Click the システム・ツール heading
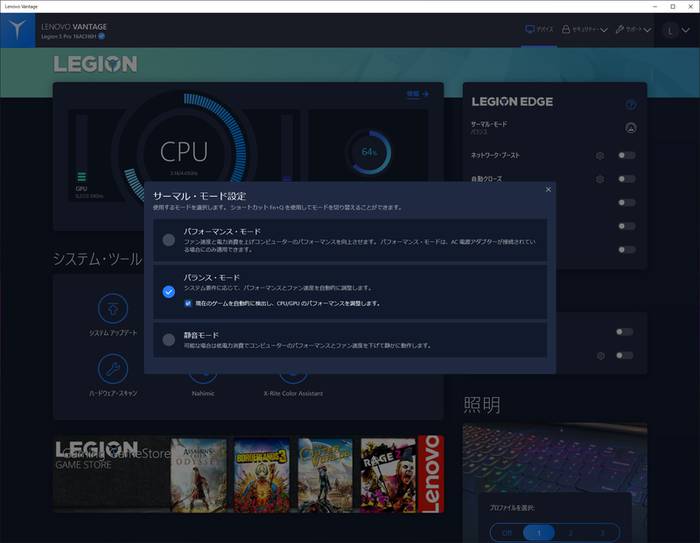 (97, 259)
